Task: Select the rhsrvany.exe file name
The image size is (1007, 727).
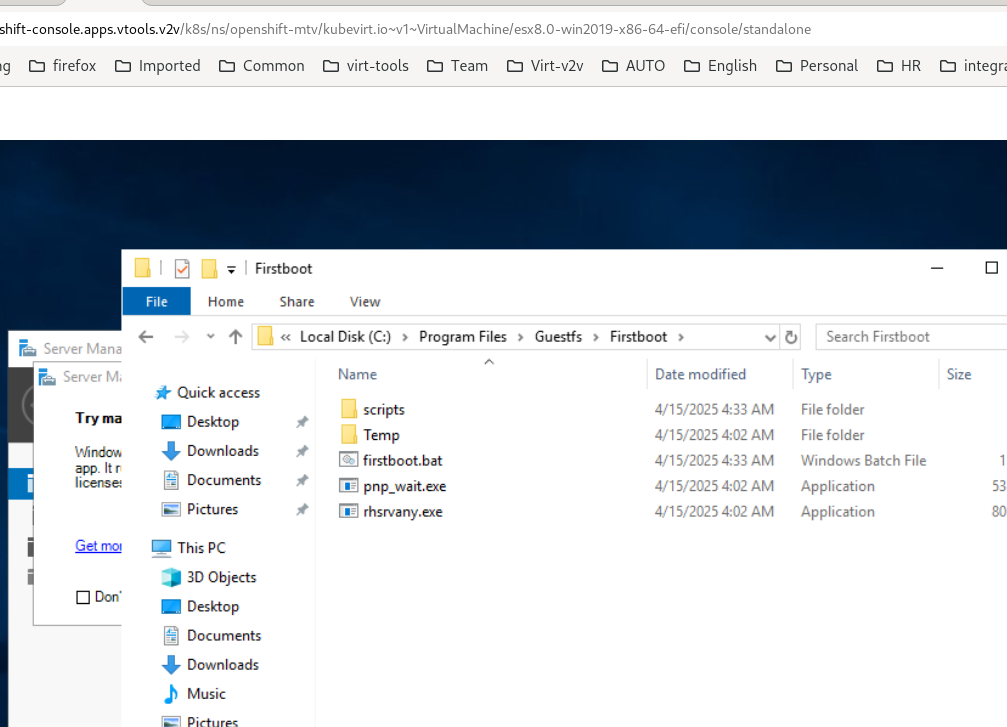Action: (x=403, y=512)
